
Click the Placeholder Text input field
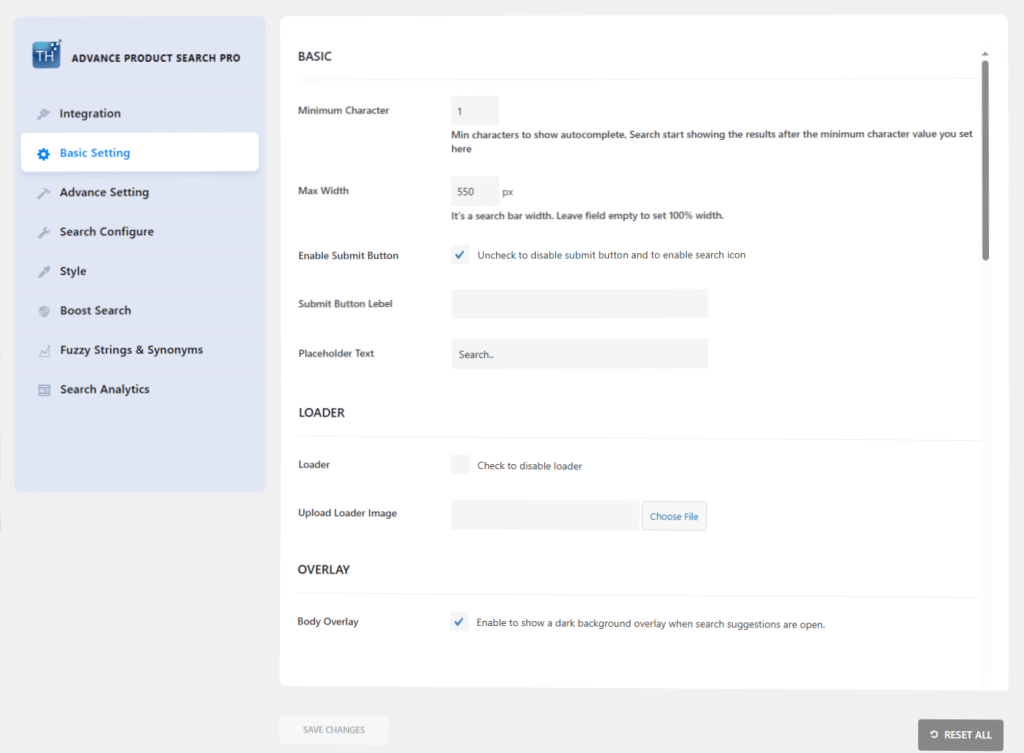[579, 353]
